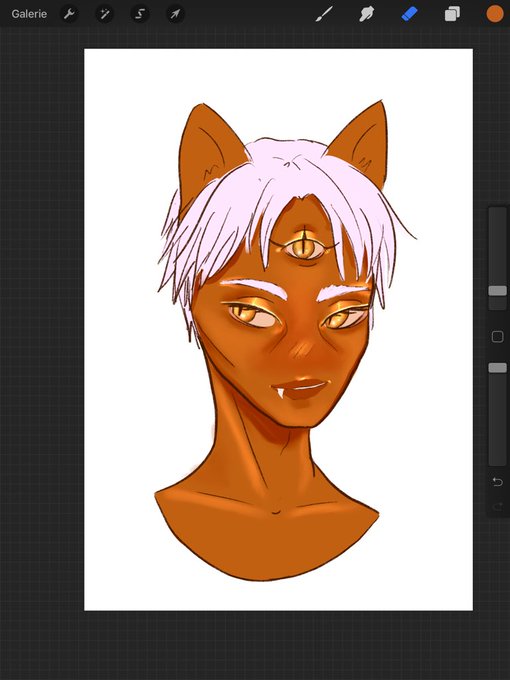This screenshot has height=680, width=510.
Task: Click the brush size slider handle
Action: 497,291
